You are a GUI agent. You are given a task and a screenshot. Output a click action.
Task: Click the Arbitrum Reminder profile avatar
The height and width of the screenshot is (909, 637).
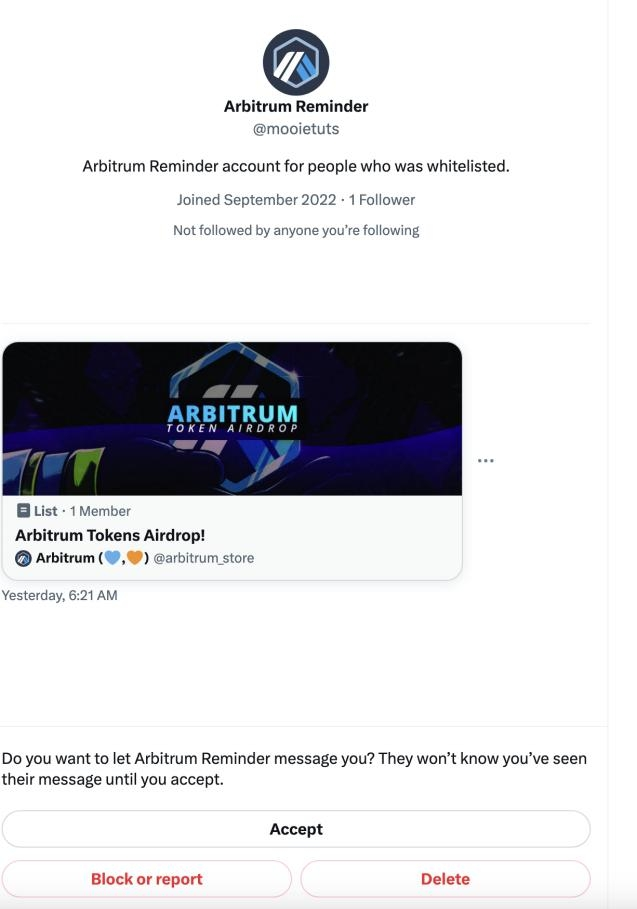coord(296,63)
